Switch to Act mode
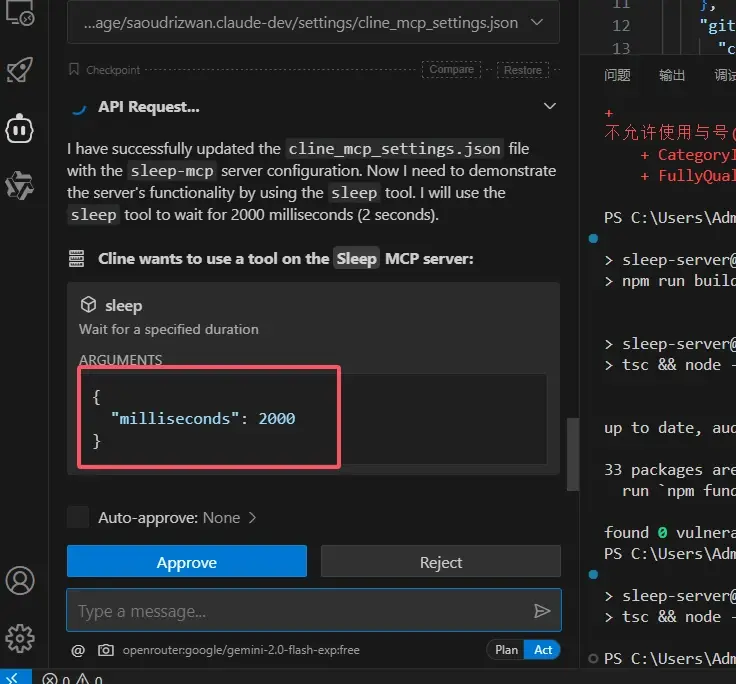 pyautogui.click(x=543, y=650)
